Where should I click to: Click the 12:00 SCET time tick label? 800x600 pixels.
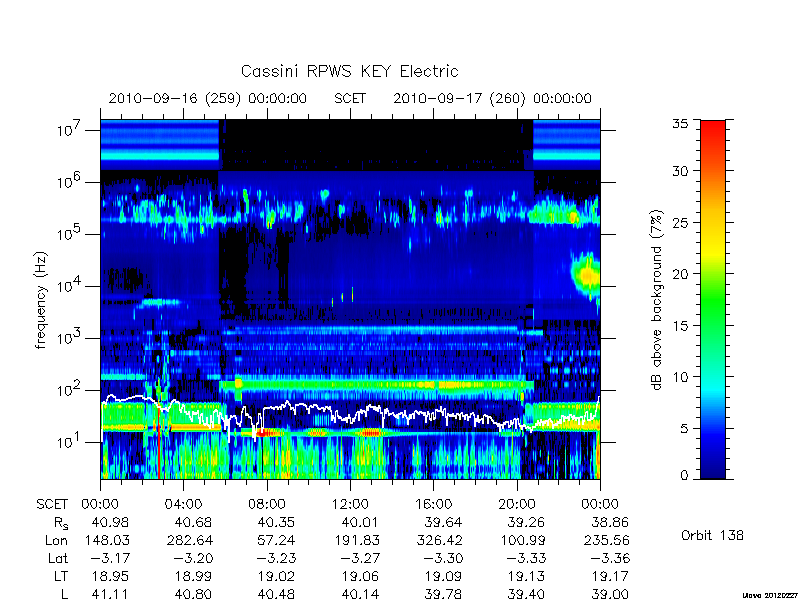[x=350, y=505]
